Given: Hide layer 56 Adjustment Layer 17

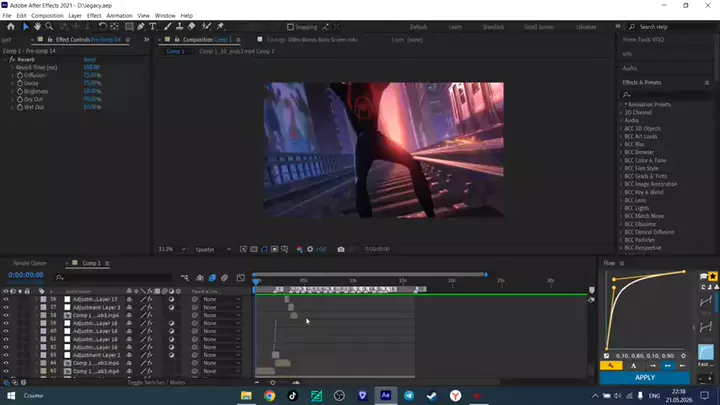Looking at the screenshot, I should coord(6,299).
